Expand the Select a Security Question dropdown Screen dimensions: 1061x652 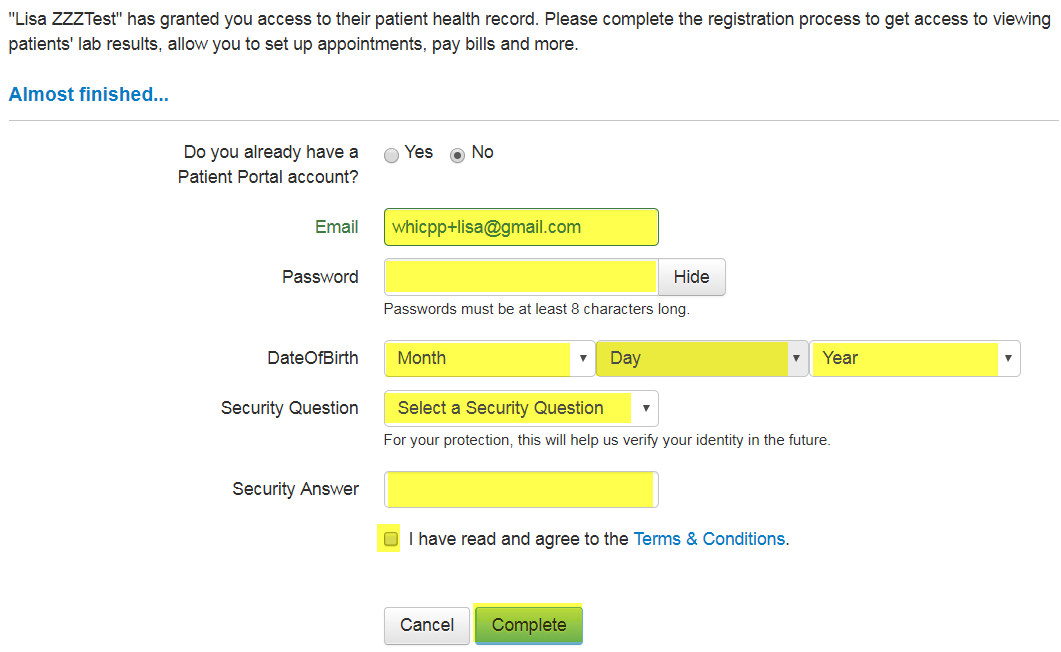512,408
